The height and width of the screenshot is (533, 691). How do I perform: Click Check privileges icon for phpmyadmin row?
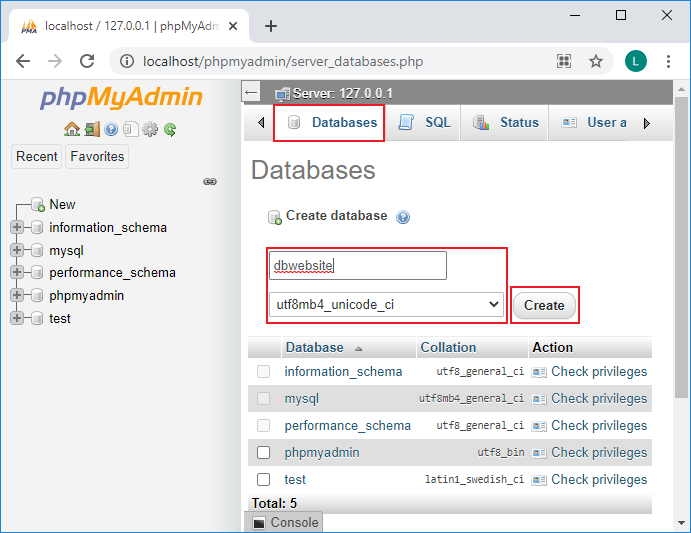(x=539, y=453)
